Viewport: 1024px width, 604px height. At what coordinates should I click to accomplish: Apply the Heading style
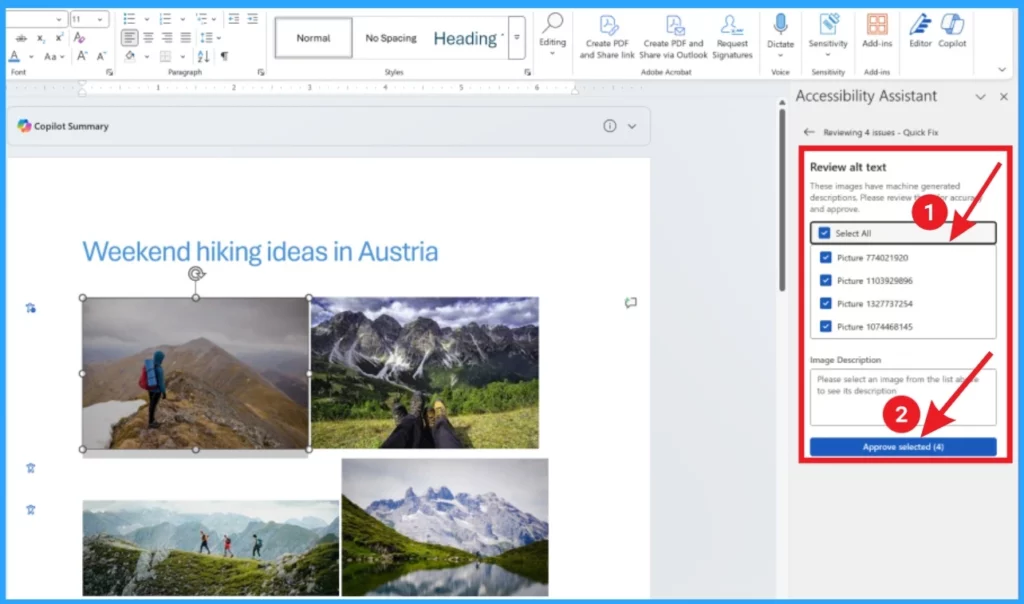466,38
